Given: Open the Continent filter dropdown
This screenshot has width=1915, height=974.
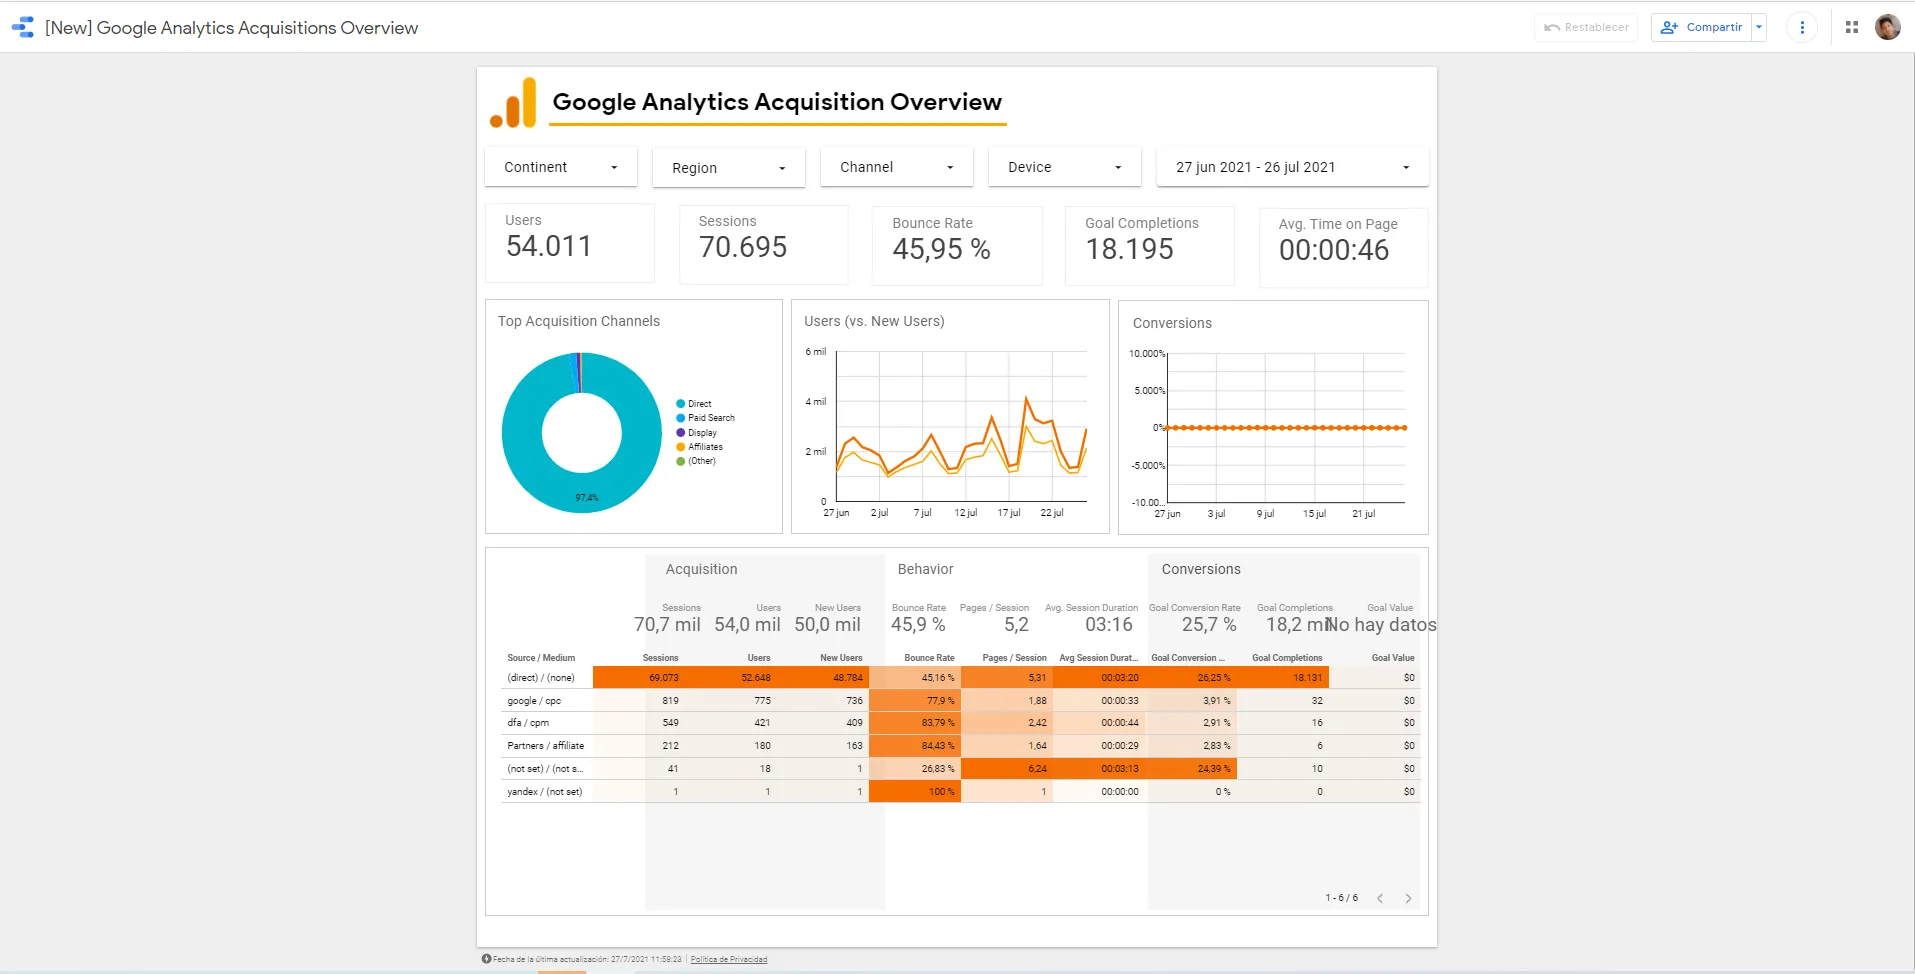Looking at the screenshot, I should (x=561, y=167).
